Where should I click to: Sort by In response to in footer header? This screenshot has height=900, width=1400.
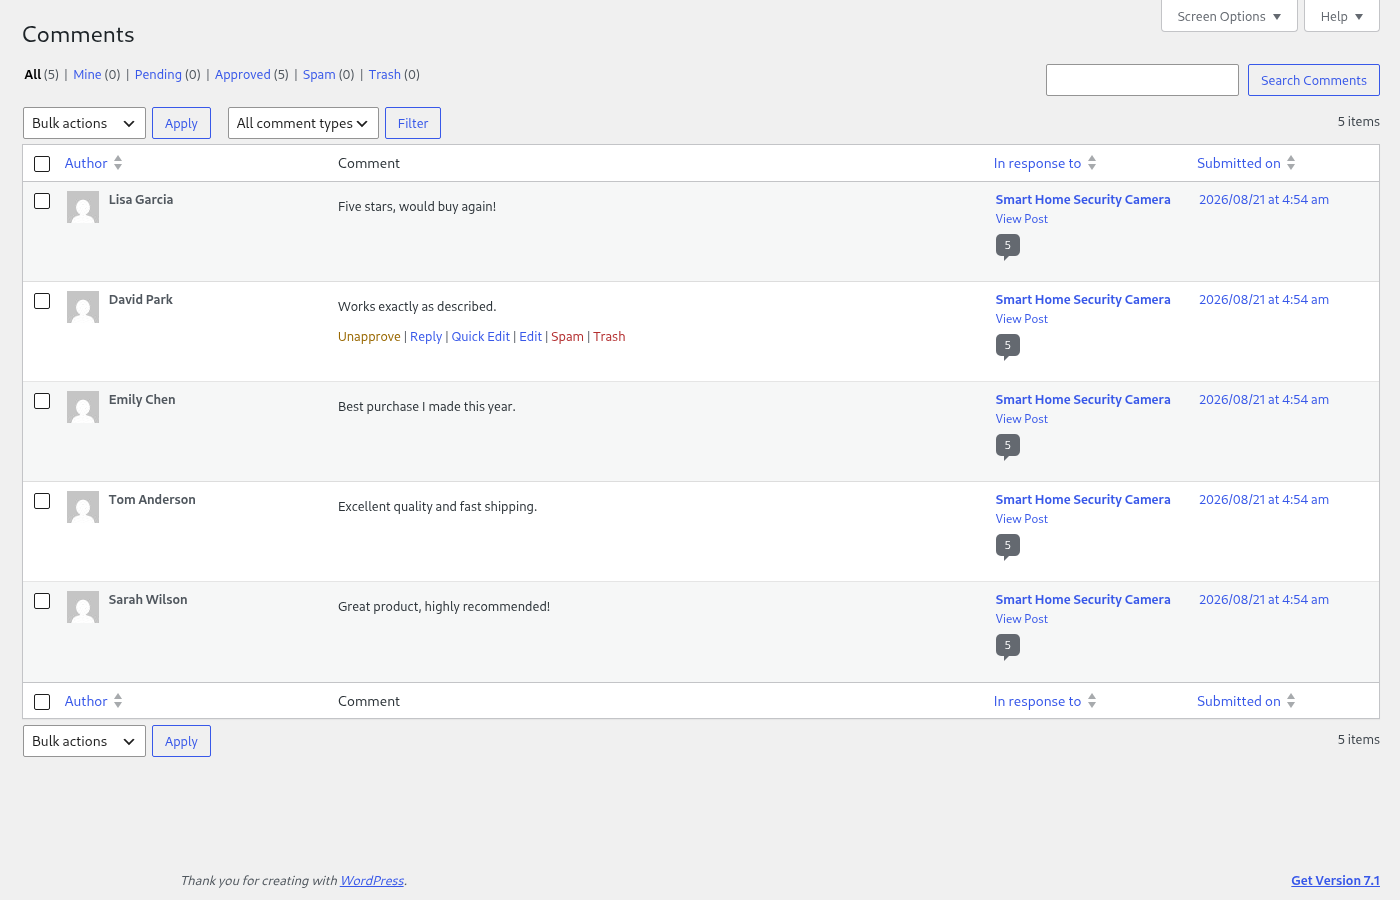(1045, 701)
